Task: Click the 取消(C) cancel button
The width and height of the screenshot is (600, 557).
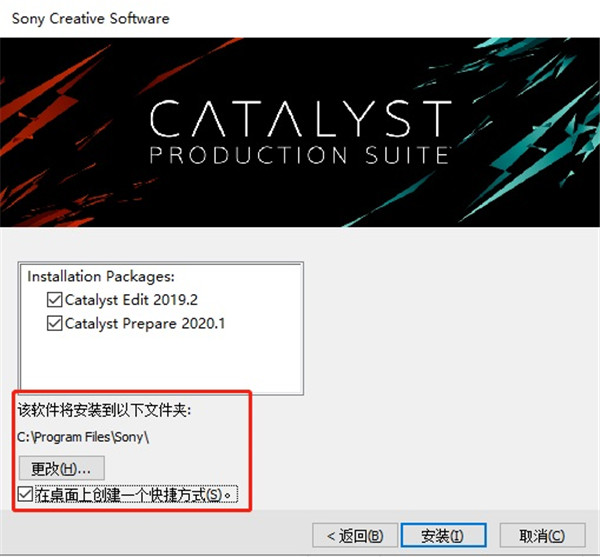Action: point(542,535)
